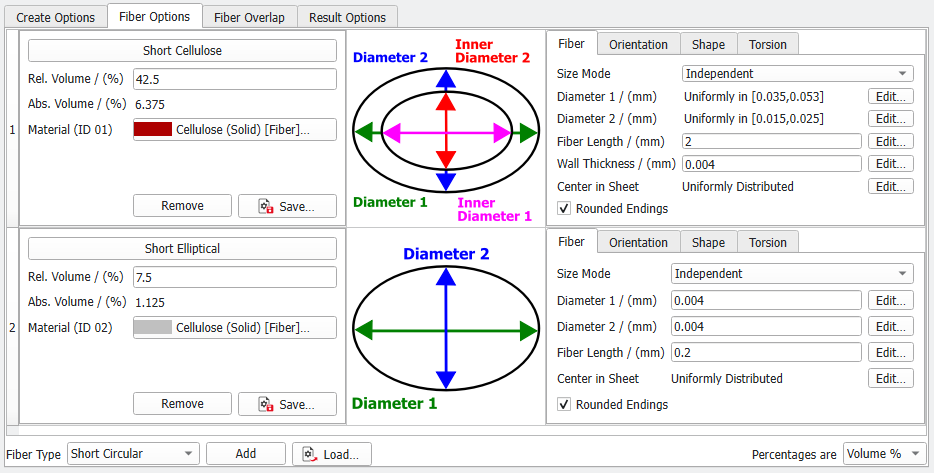
Task: Toggle Rounded Endings for fiber 1
Action: [563, 209]
